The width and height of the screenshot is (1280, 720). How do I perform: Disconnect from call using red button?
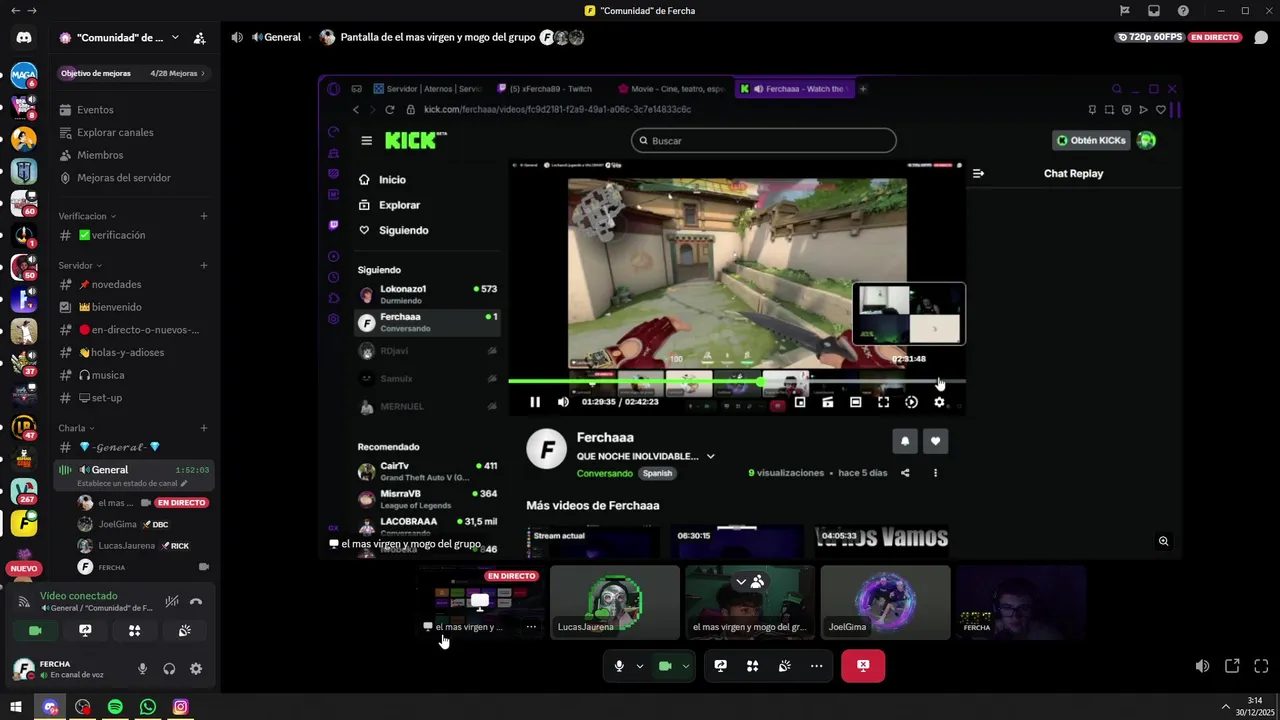coord(863,666)
